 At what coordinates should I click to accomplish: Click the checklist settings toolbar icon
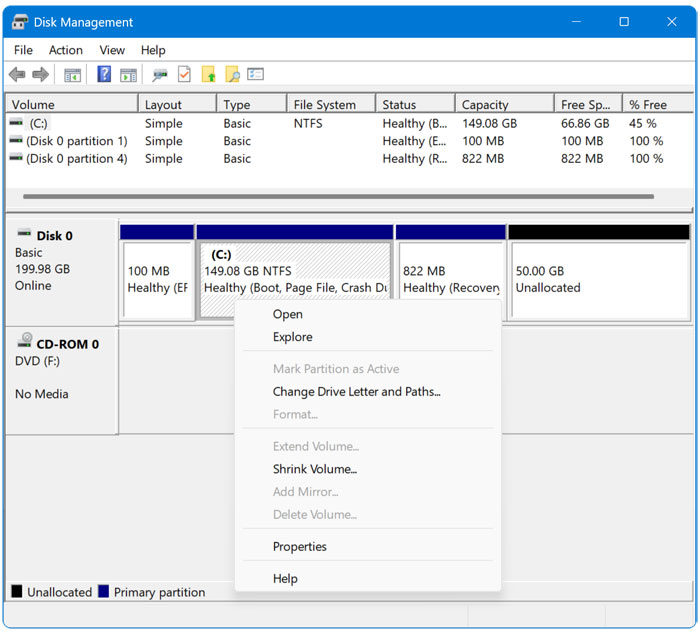coord(256,74)
